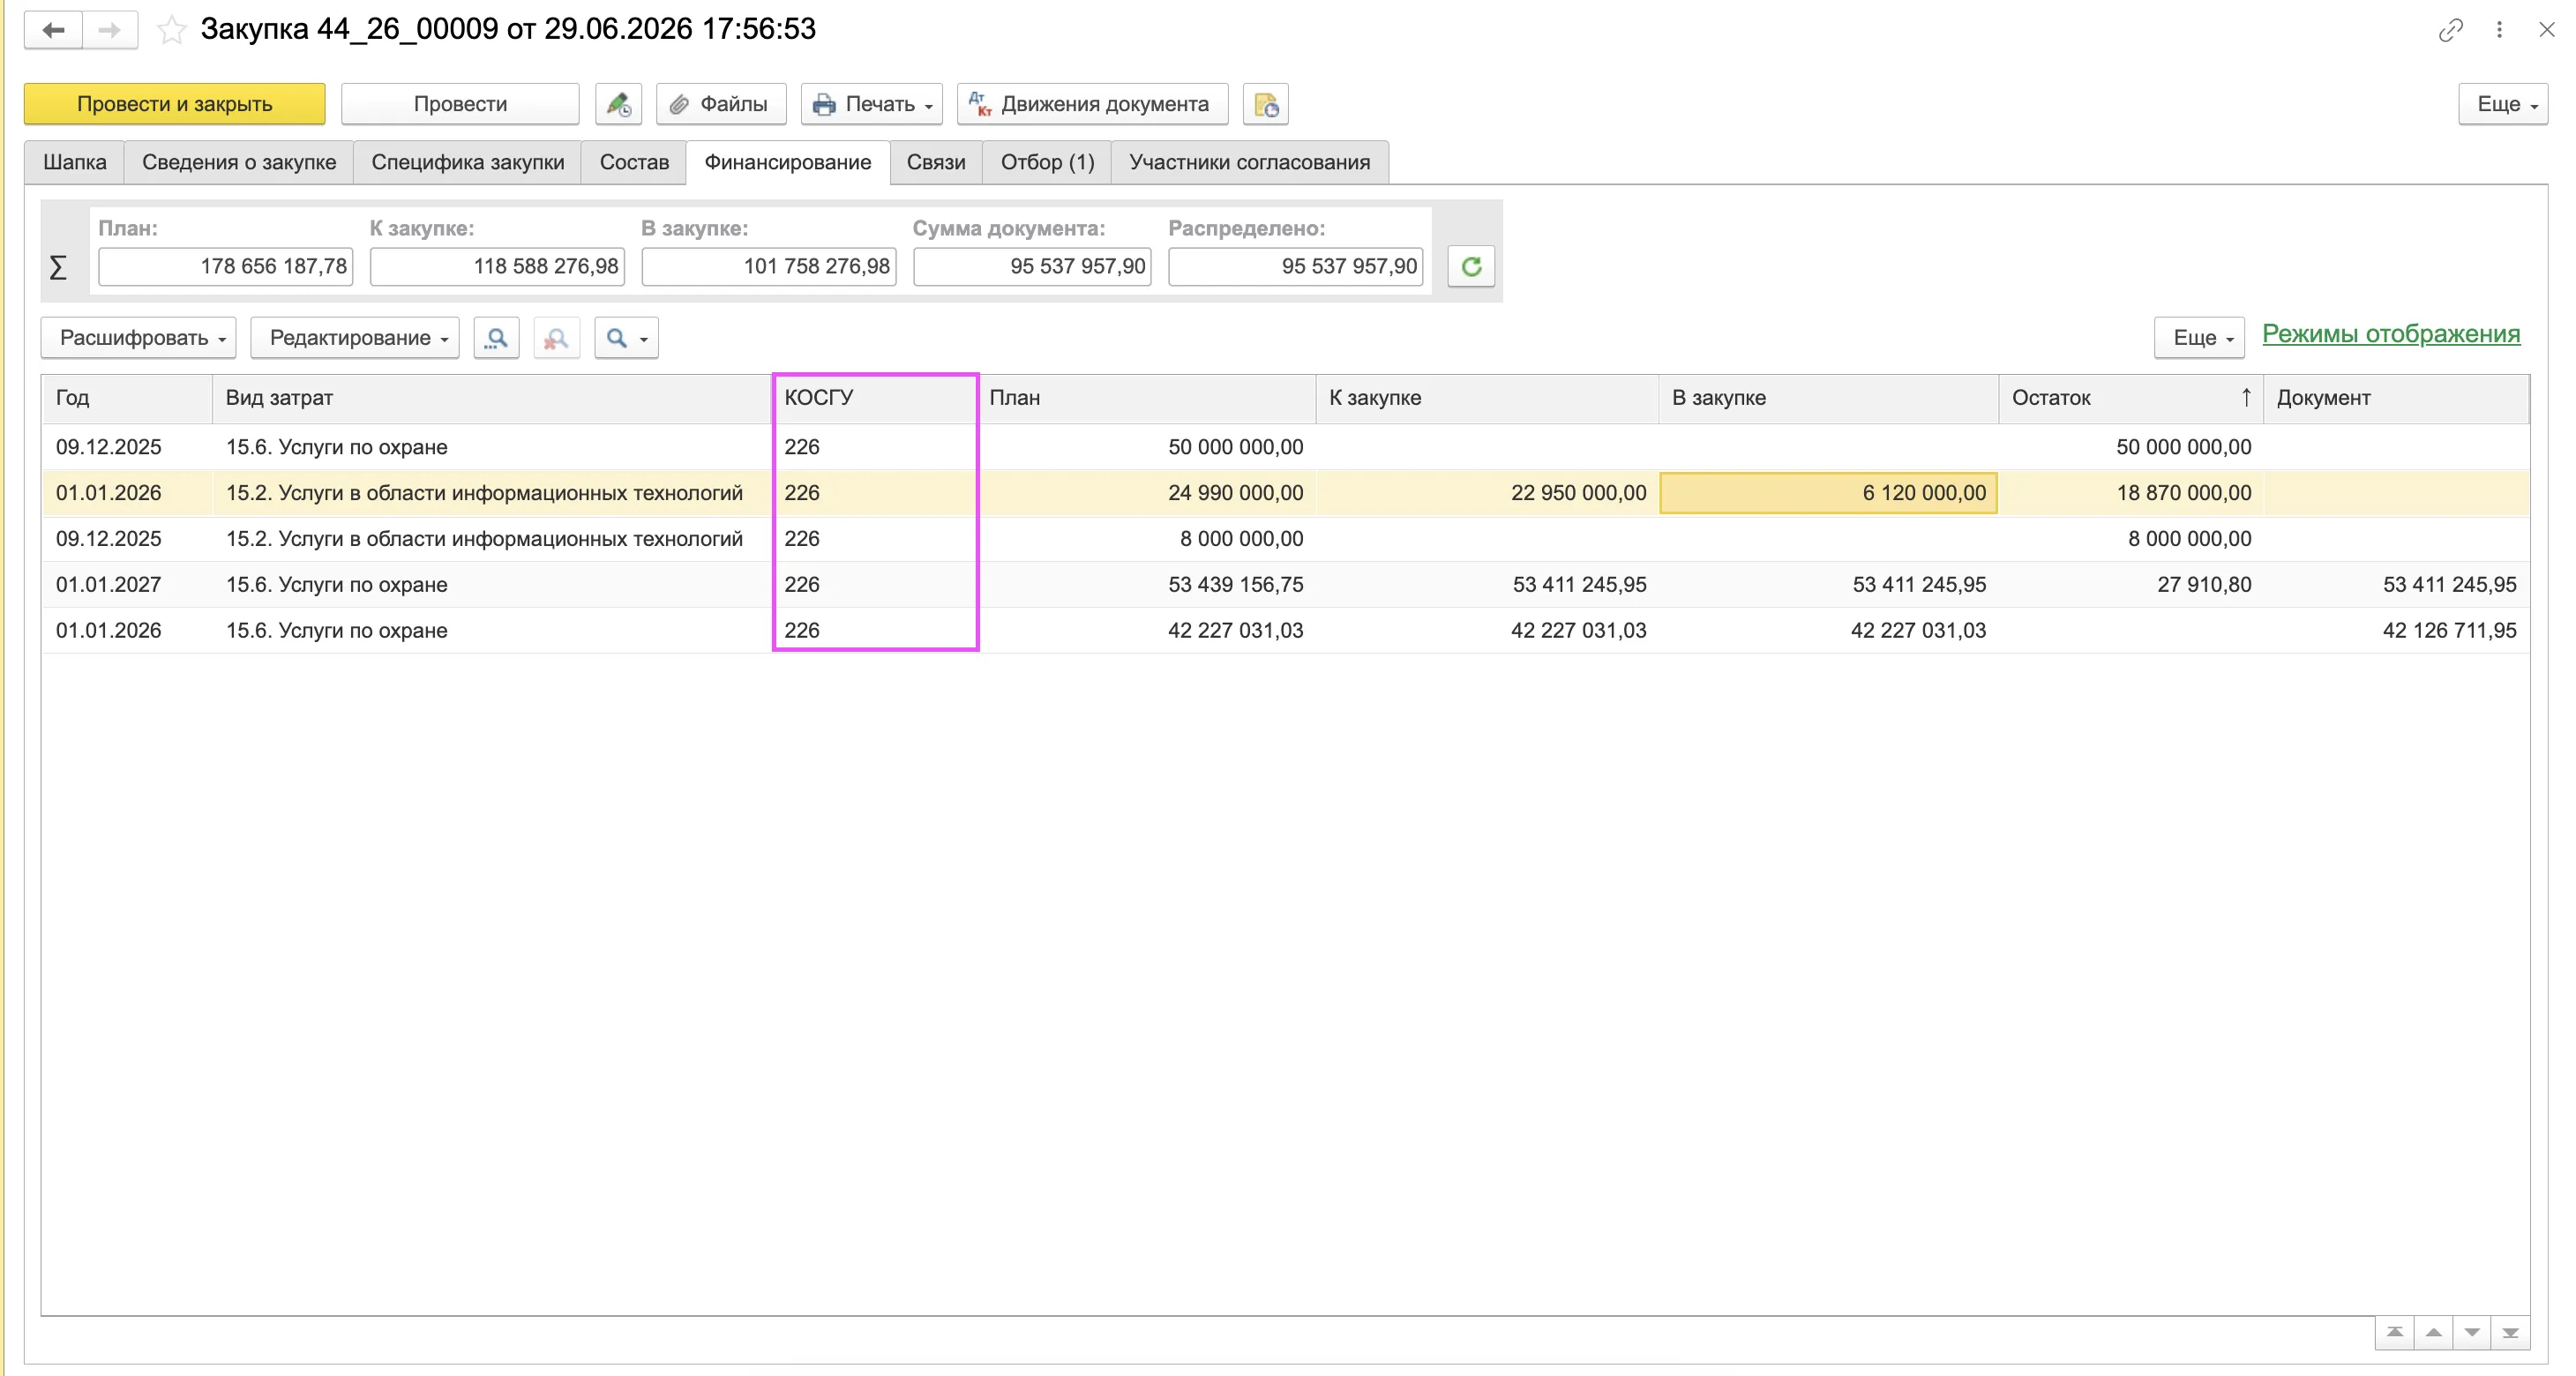Click the План total field
The height and width of the screenshot is (1376, 2576).
(226, 267)
